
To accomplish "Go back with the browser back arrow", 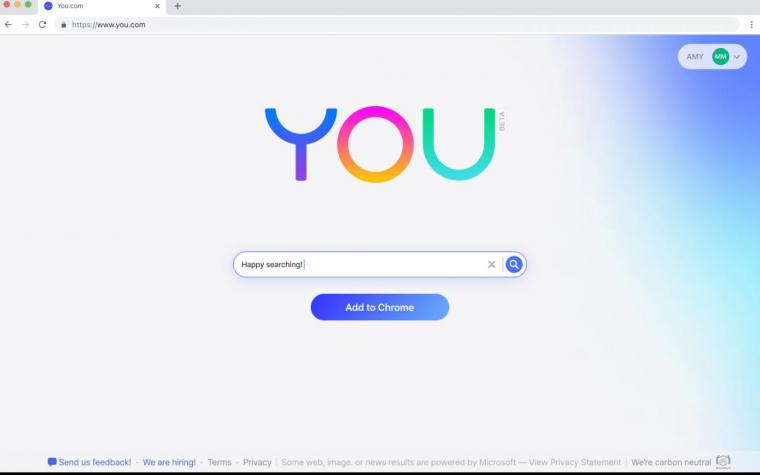I will coord(8,25).
